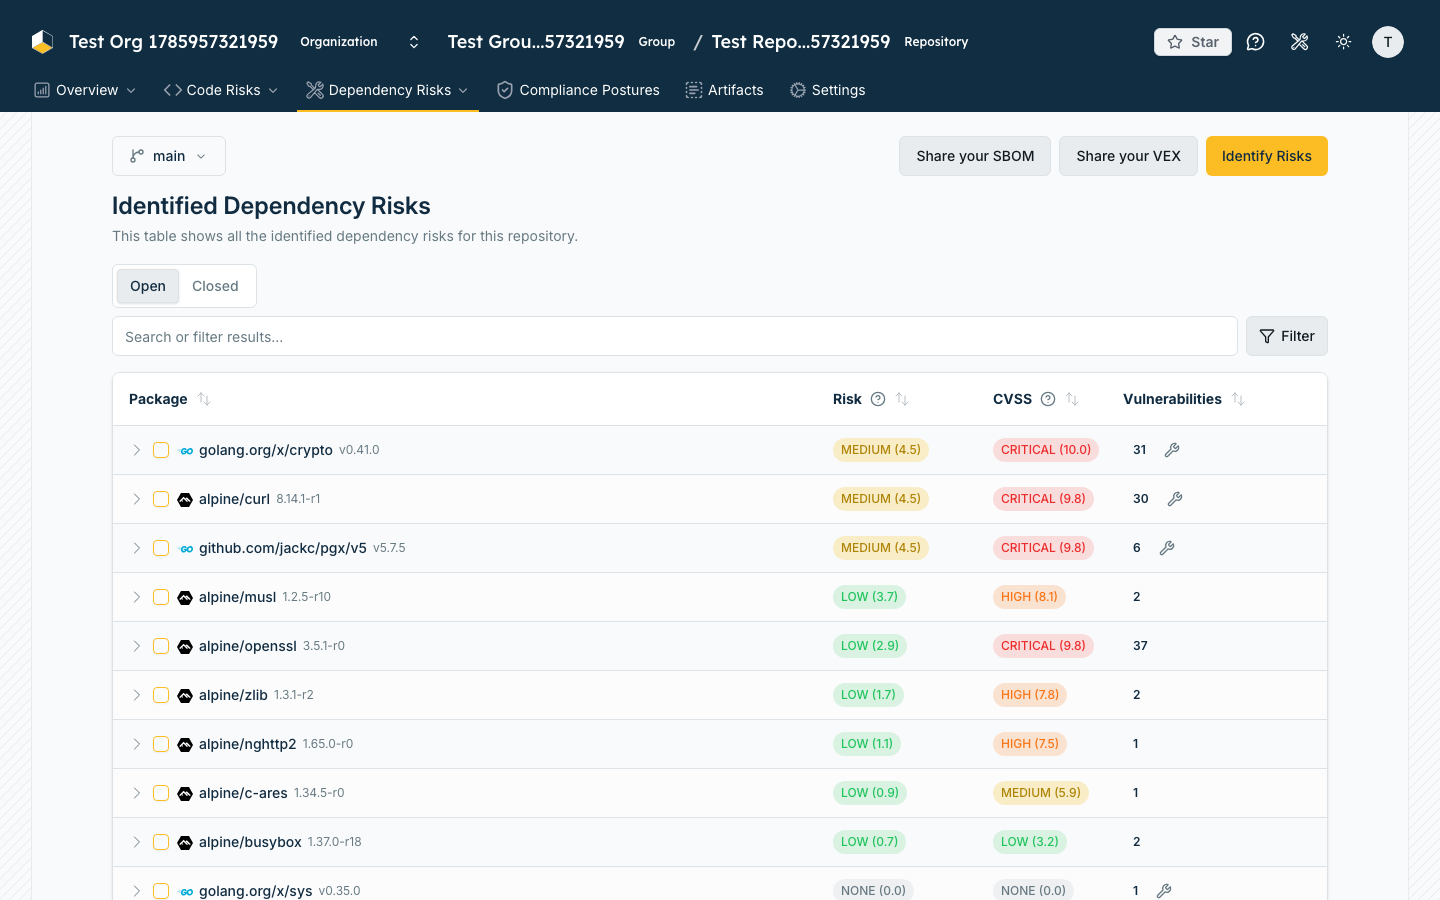This screenshot has width=1440, height=900.
Task: Click Share your SBOM button
Action: pyautogui.click(x=975, y=156)
